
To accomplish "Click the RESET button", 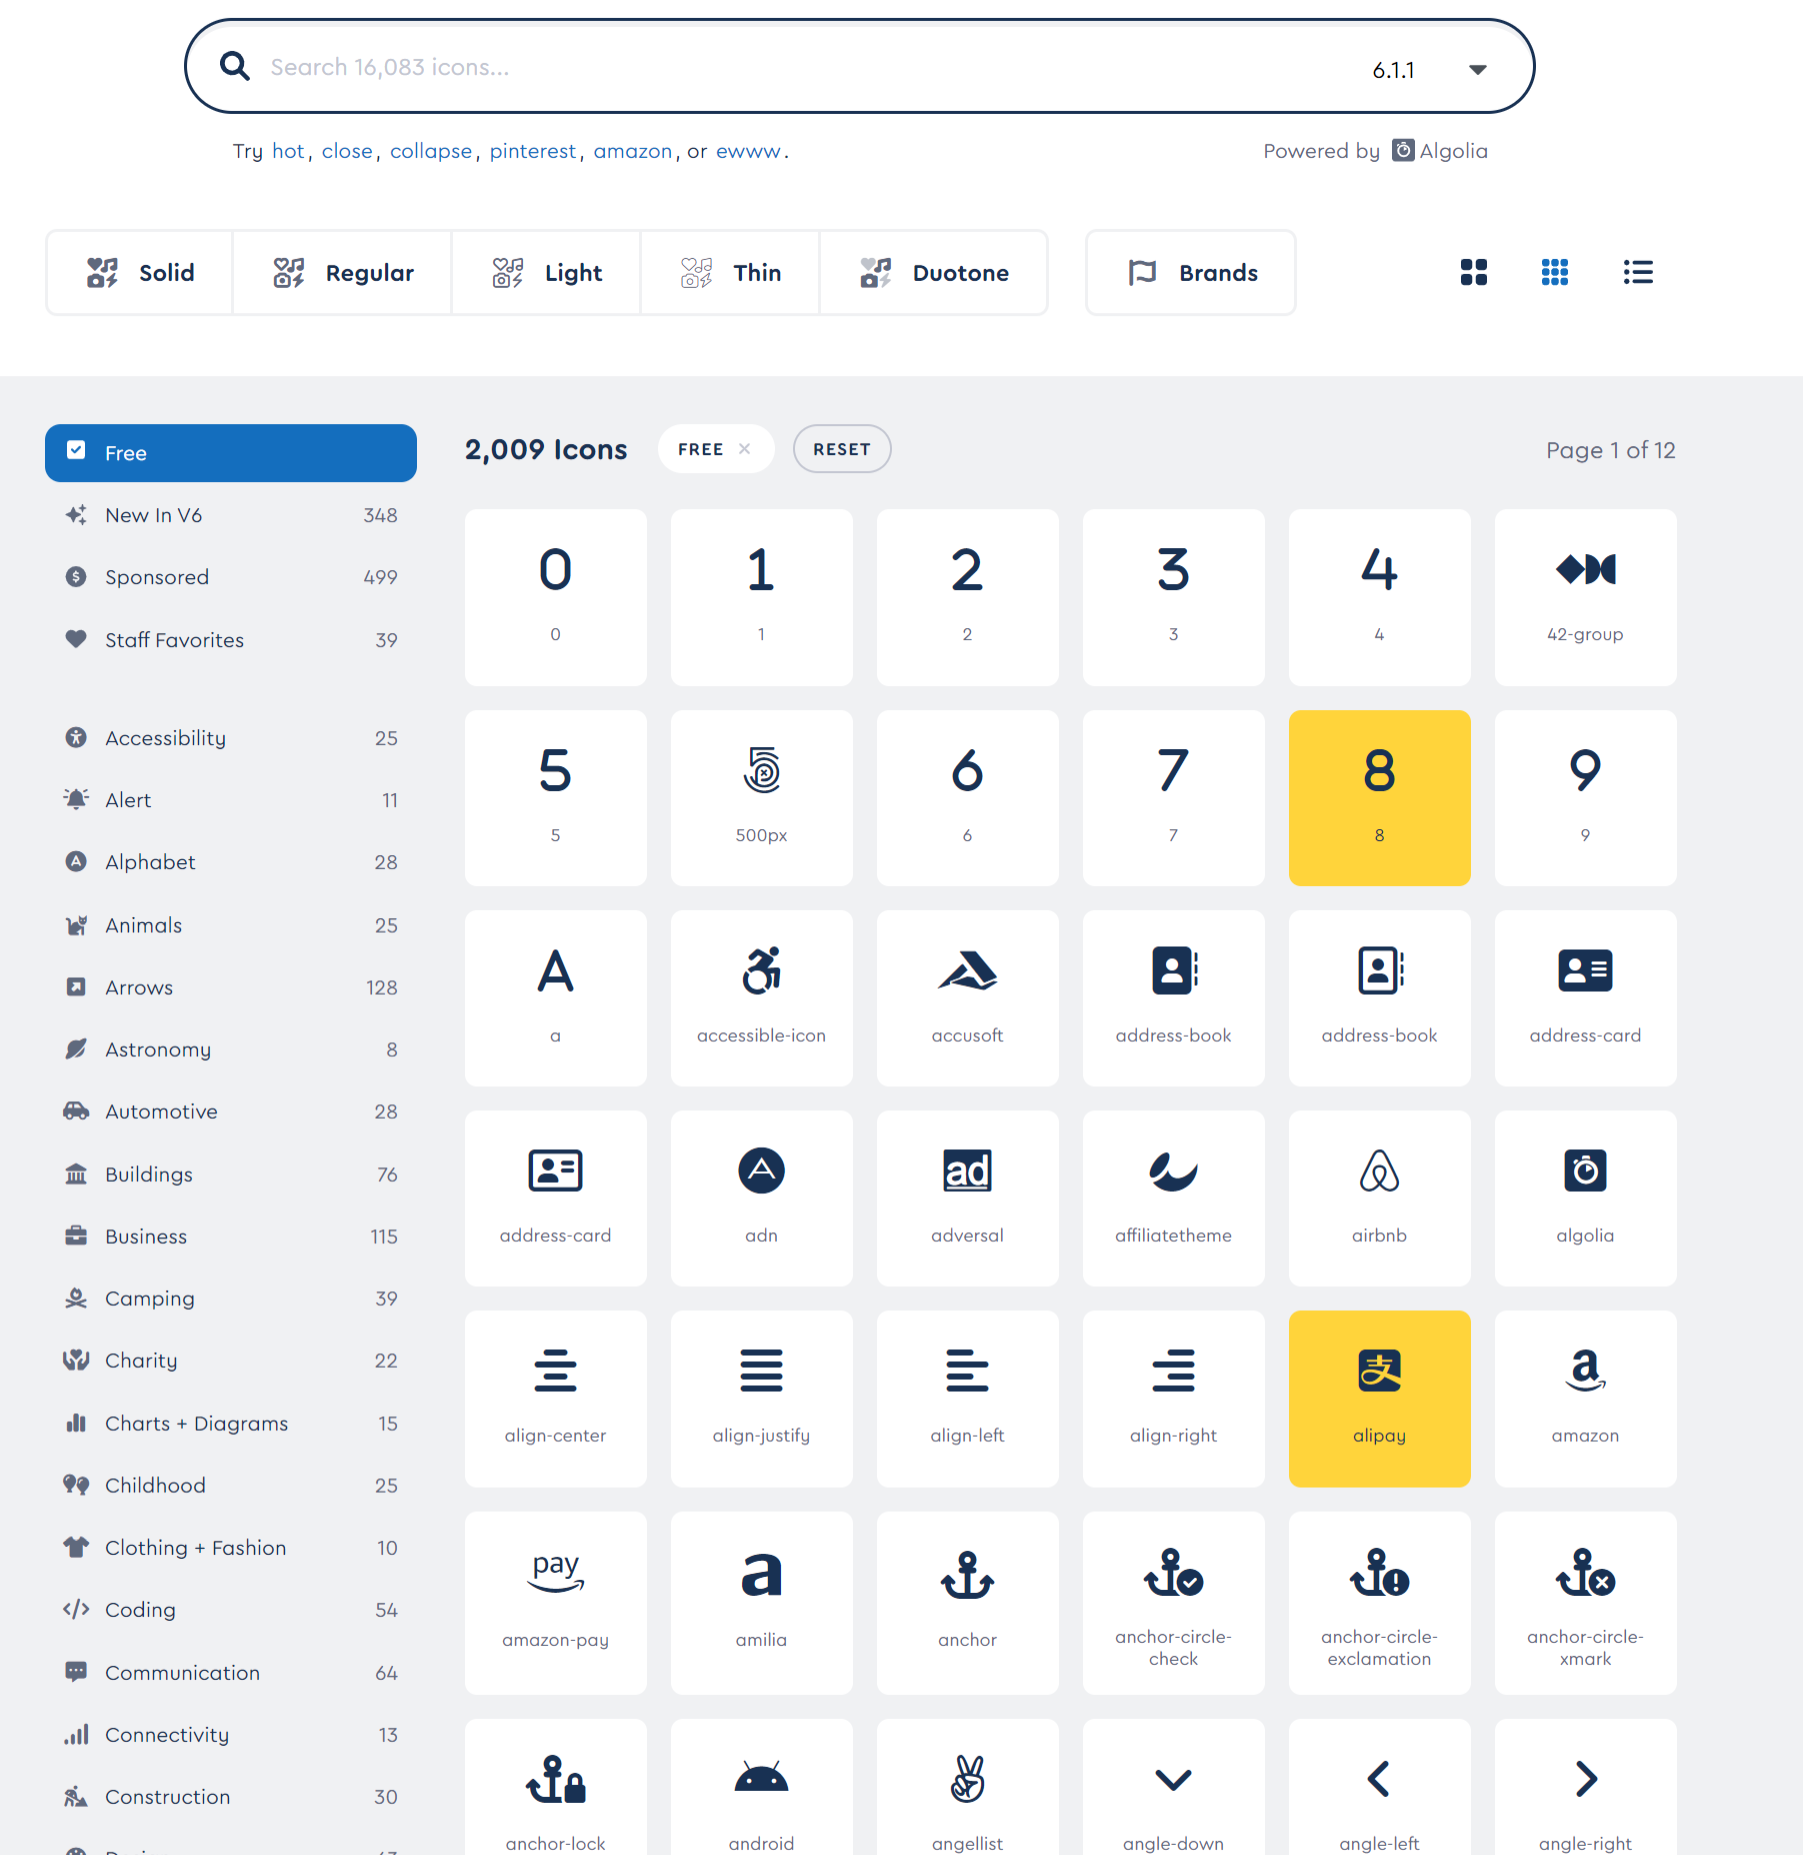I will click(841, 449).
